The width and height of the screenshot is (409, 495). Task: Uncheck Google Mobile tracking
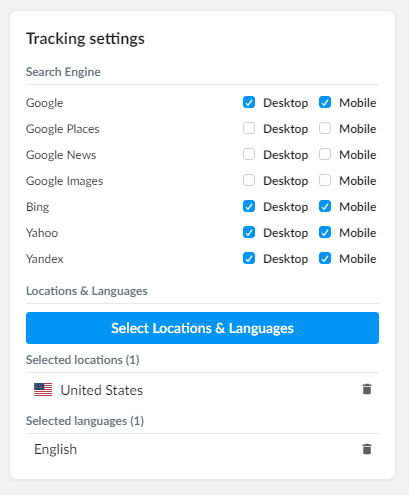coord(325,102)
